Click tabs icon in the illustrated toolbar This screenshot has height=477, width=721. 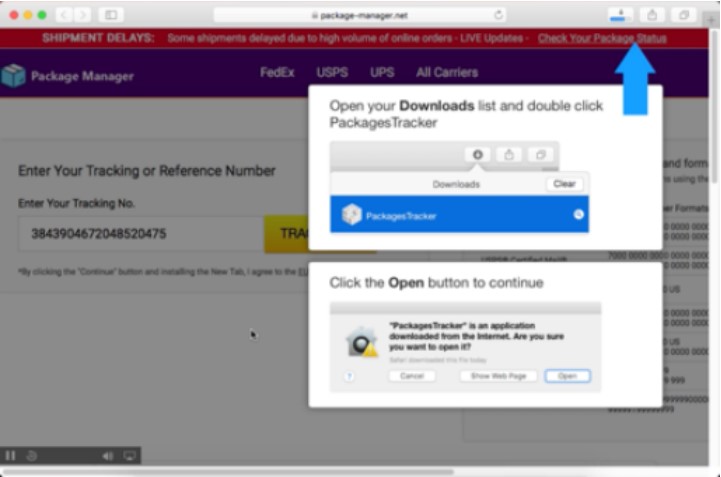(x=540, y=155)
